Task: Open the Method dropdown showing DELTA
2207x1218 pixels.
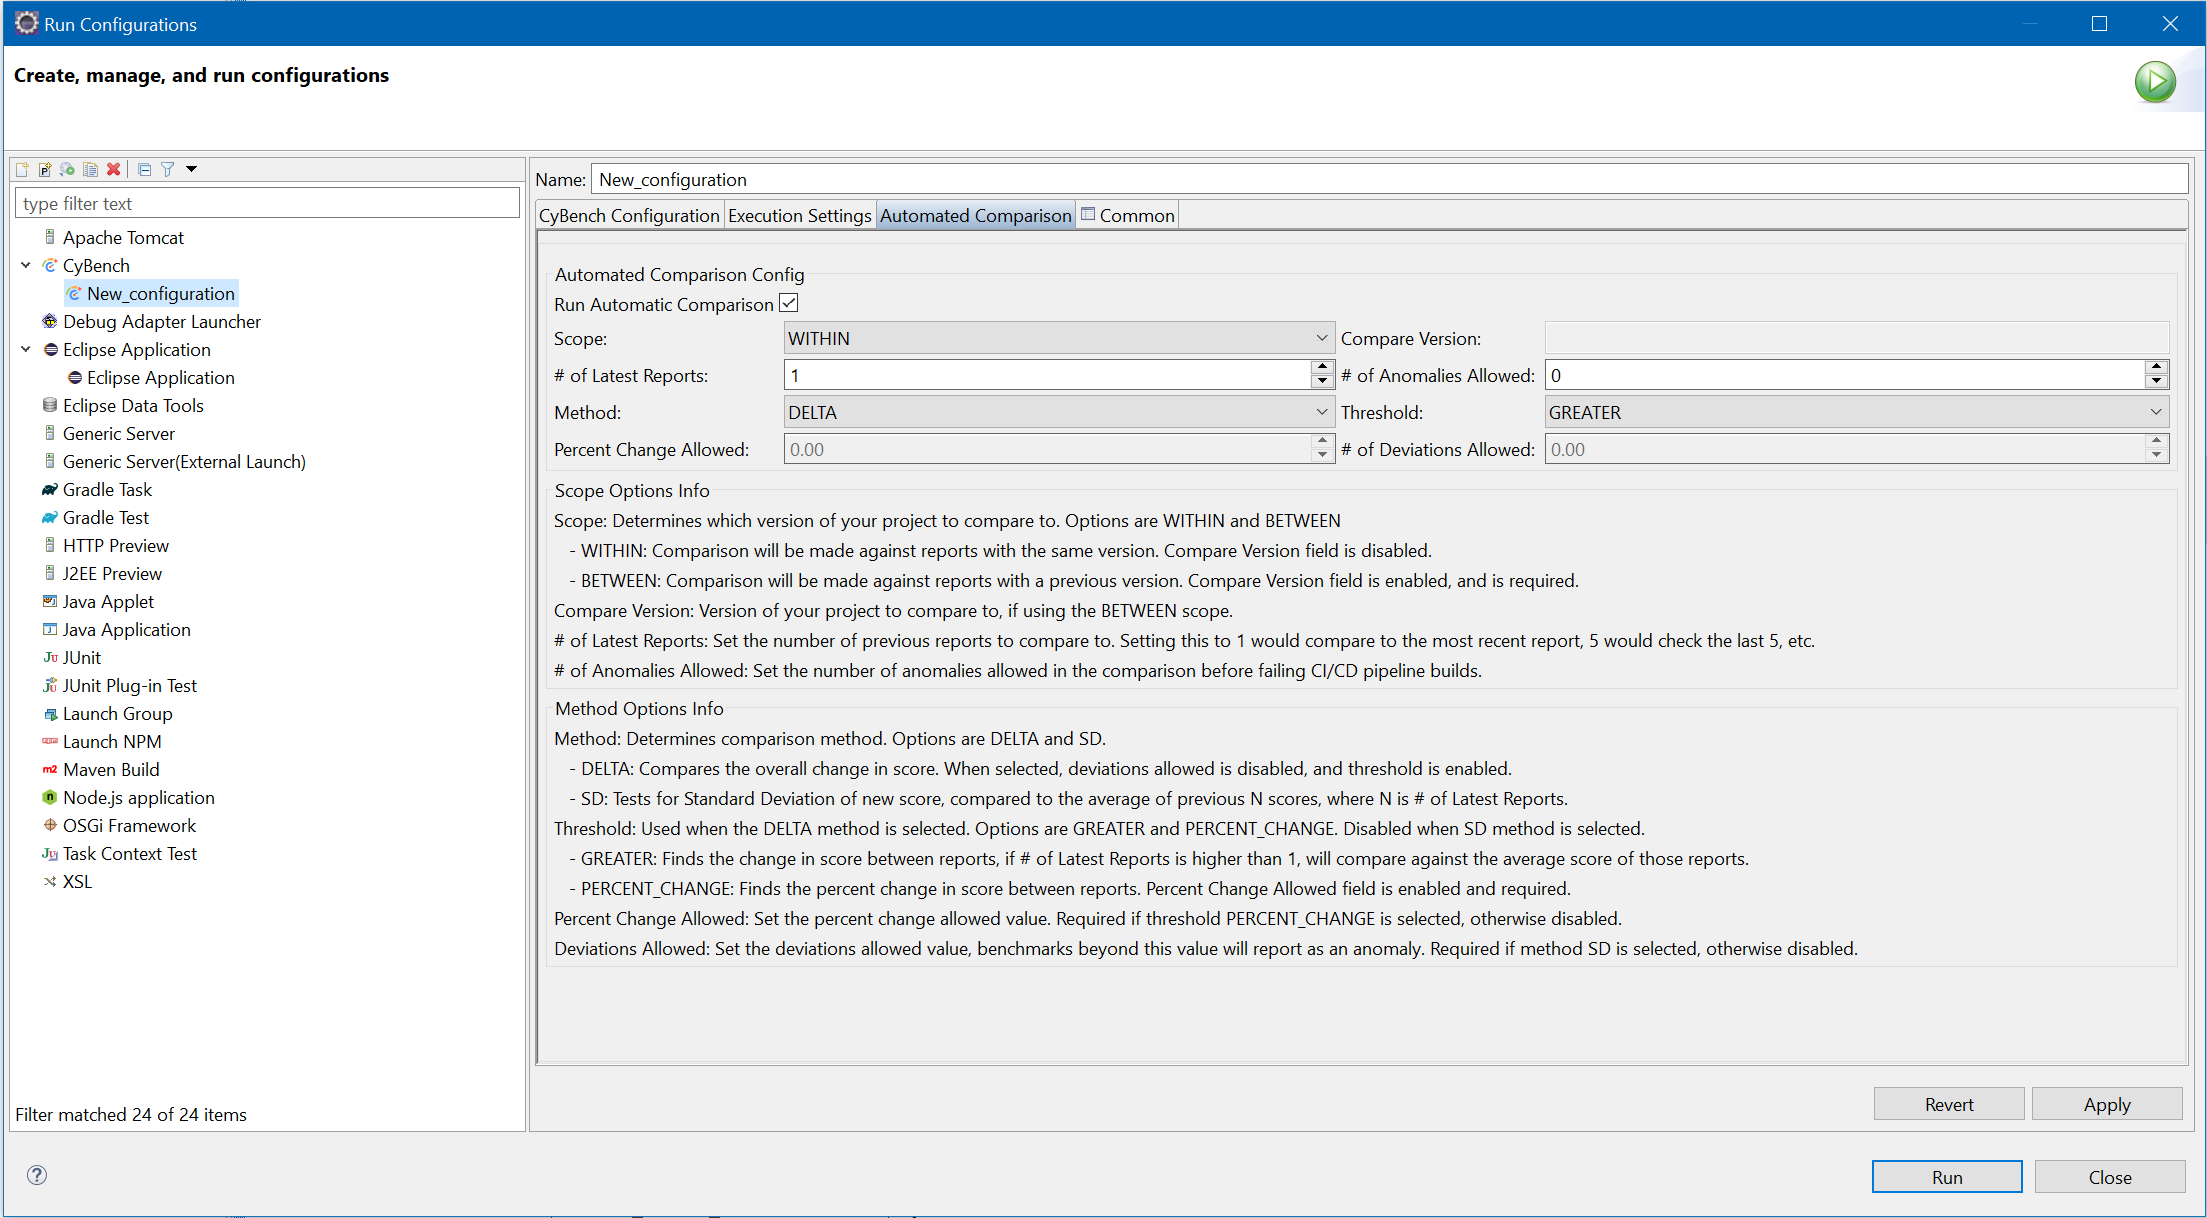Action: click(1058, 412)
